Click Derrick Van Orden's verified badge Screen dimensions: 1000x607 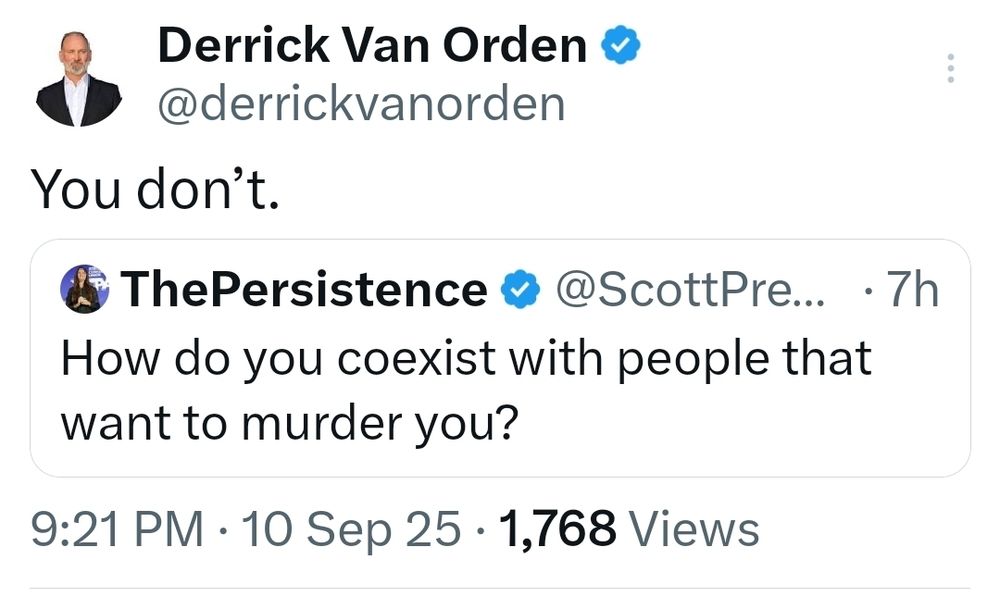point(619,46)
